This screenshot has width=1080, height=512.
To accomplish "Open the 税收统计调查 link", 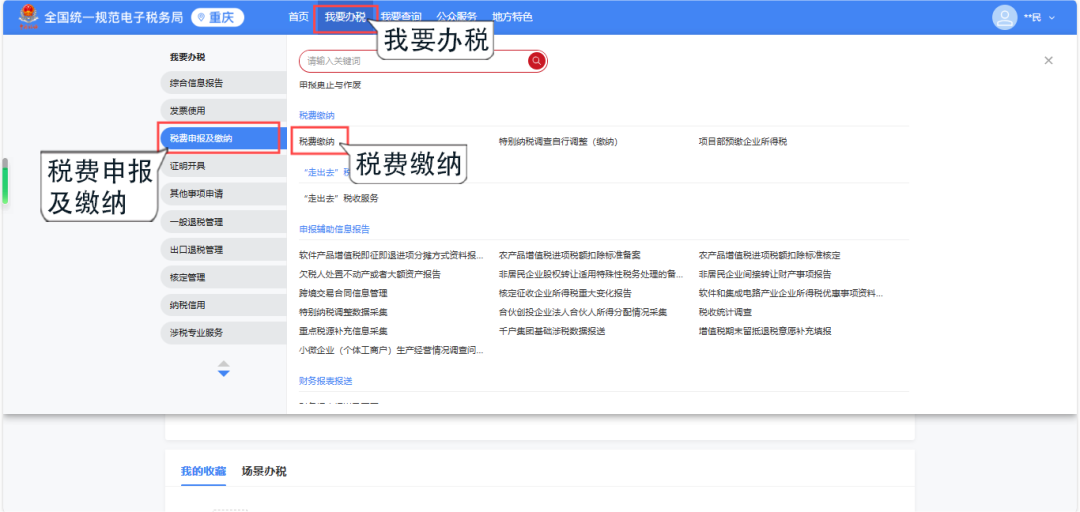I will (725, 312).
